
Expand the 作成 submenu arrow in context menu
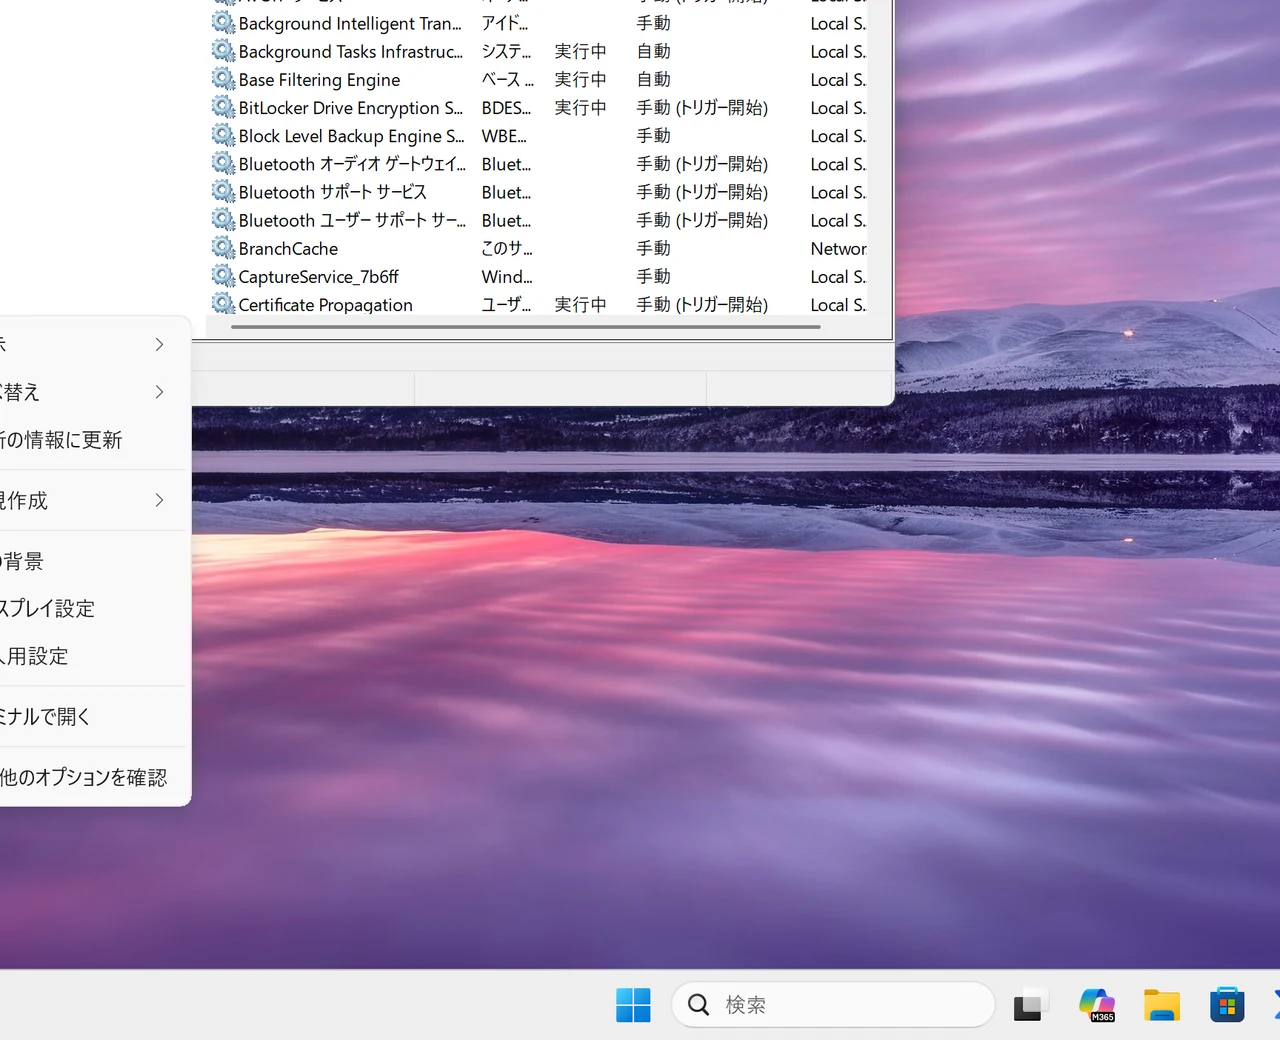click(x=159, y=500)
